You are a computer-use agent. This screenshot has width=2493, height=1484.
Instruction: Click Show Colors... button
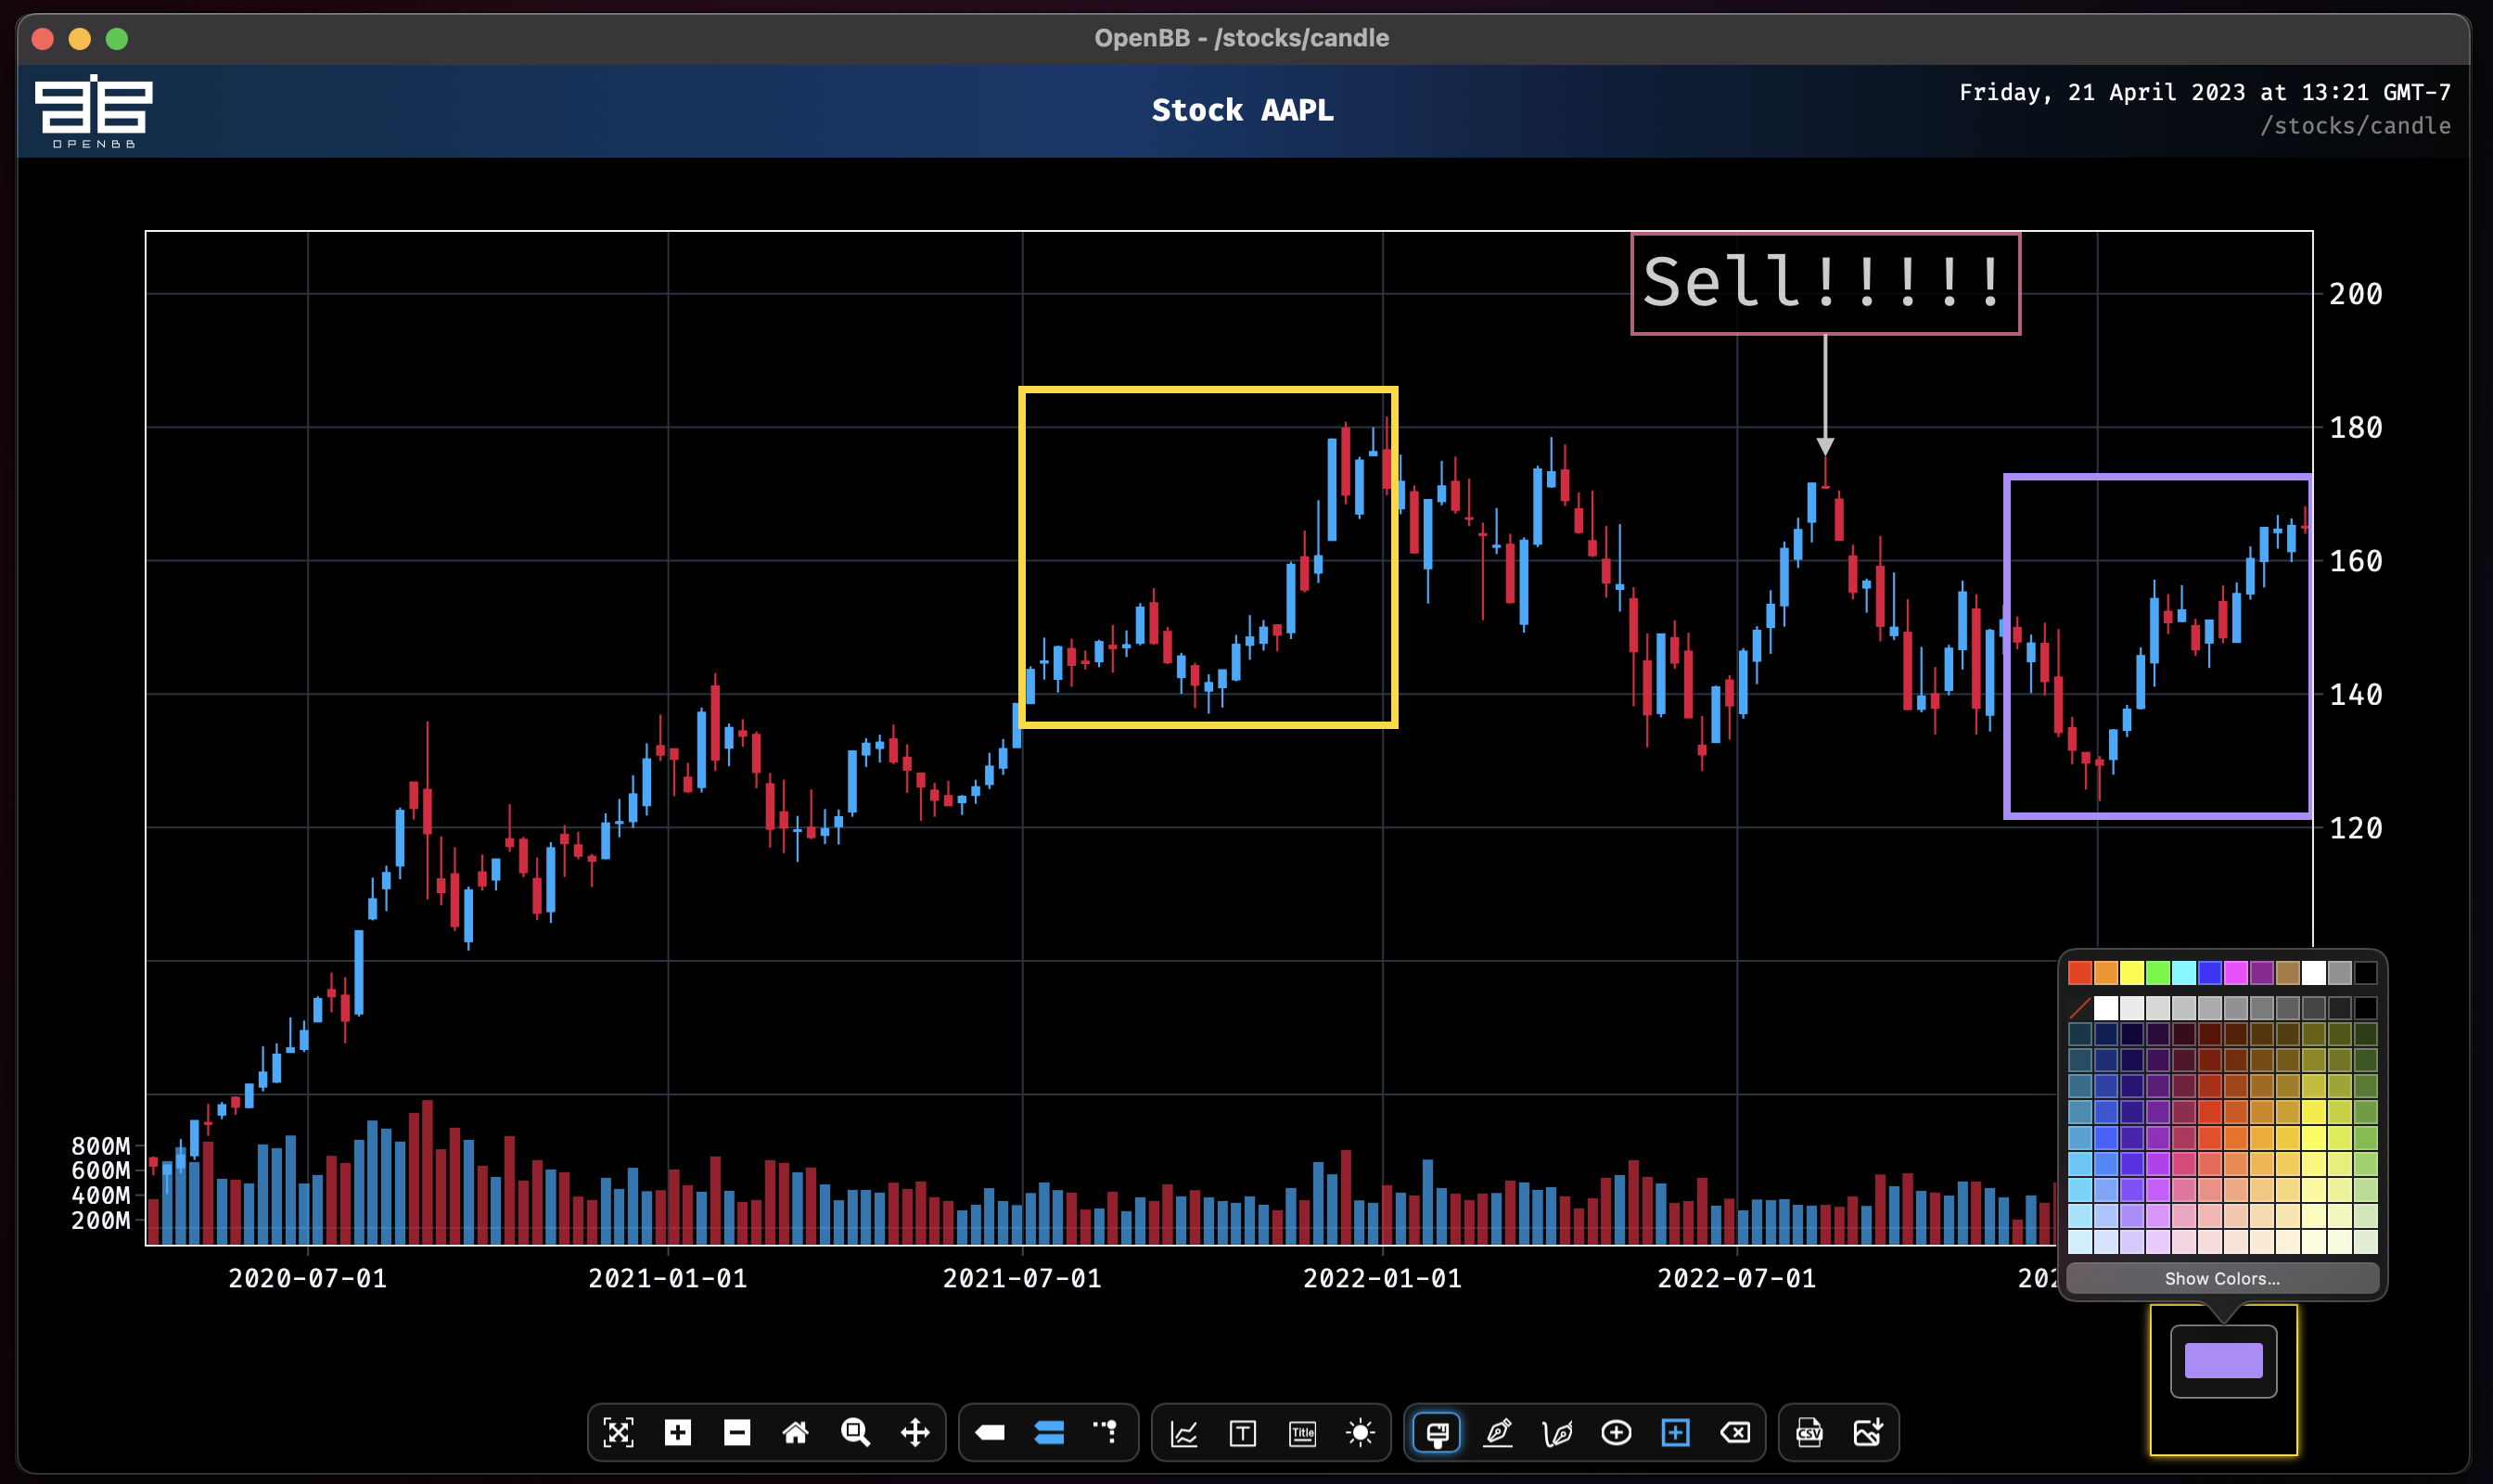click(x=2222, y=1278)
